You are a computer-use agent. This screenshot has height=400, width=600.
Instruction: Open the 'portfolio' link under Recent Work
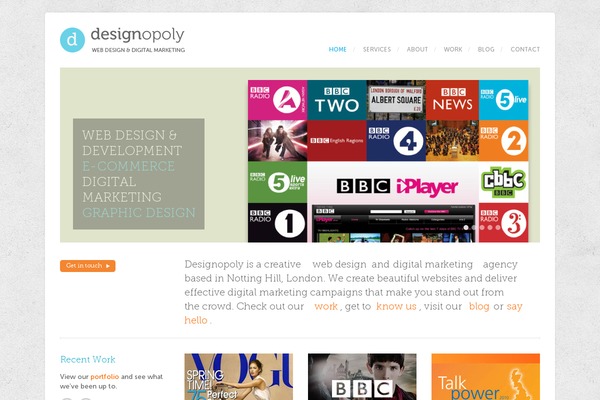tap(104, 376)
